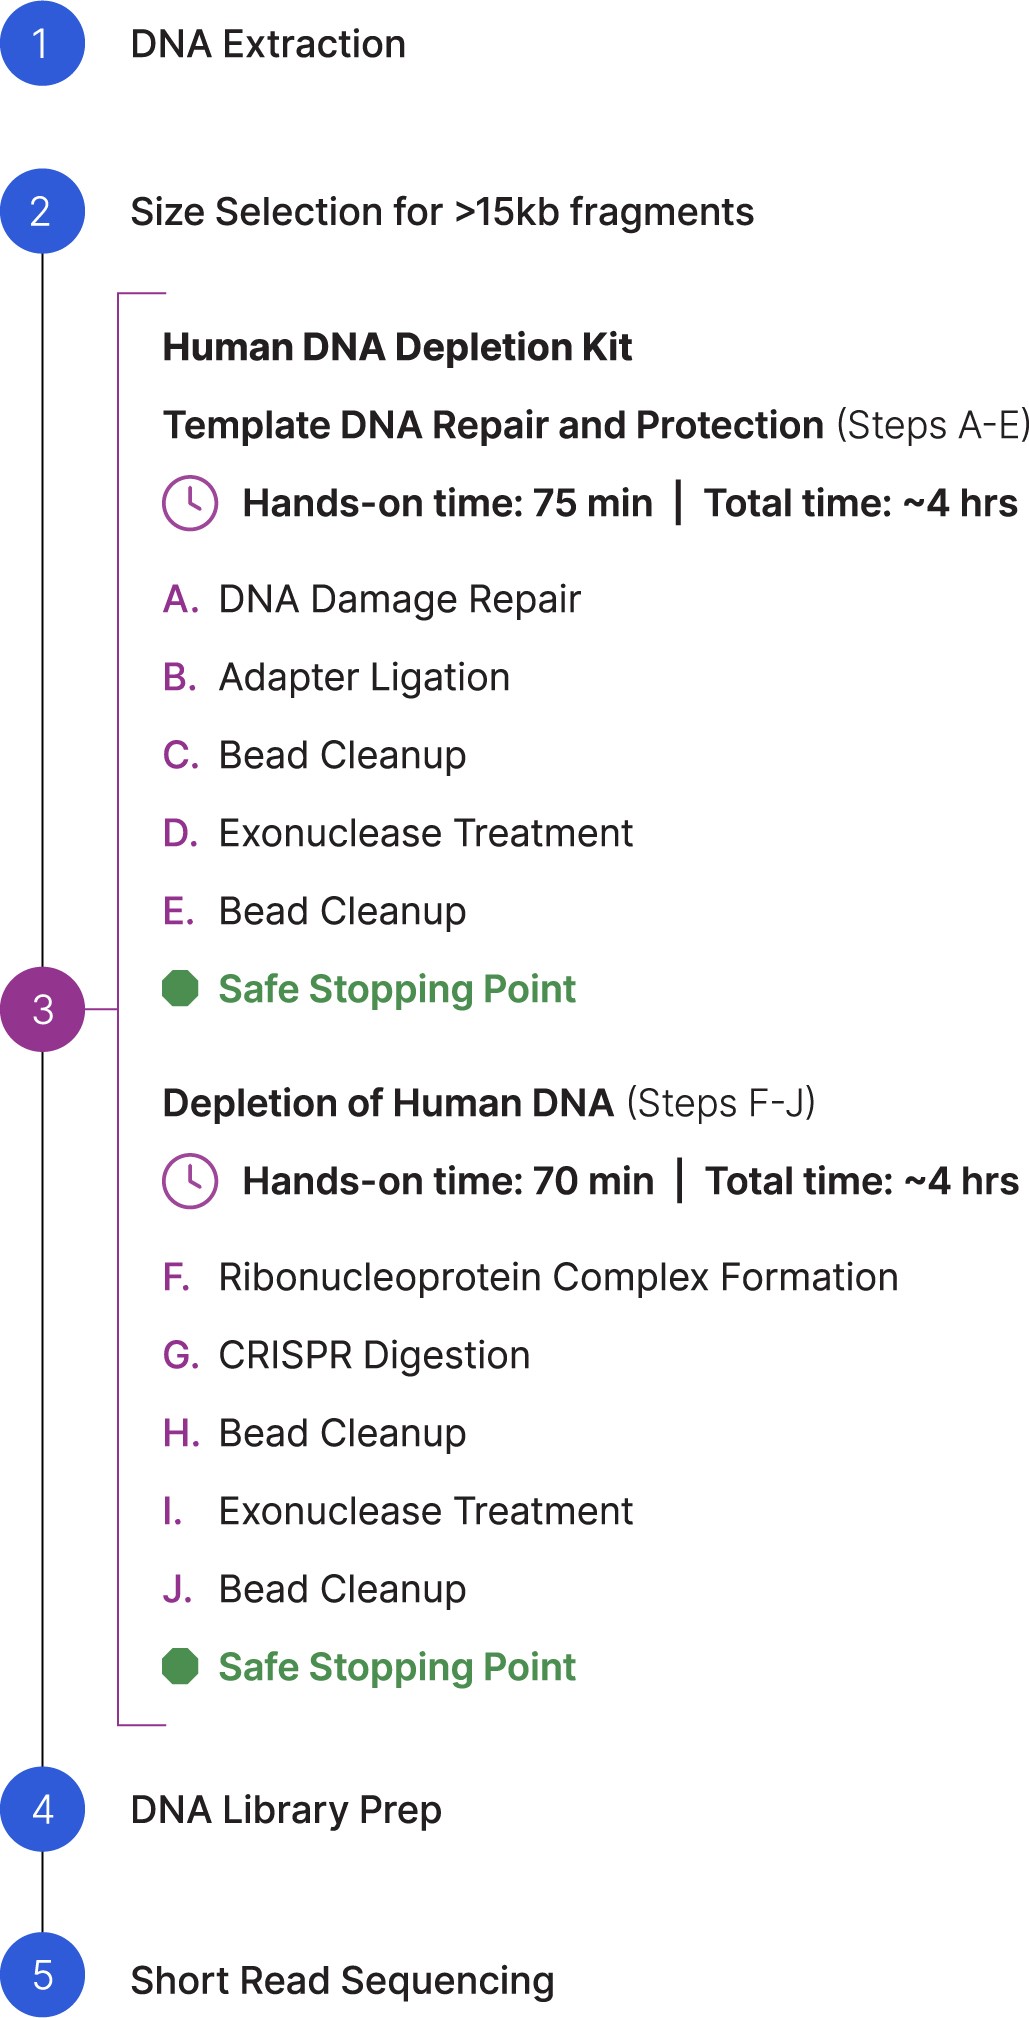The width and height of the screenshot is (1029, 2018).
Task: Click step F Ribonucleoprotein Complex Formation
Action: pos(531,1277)
